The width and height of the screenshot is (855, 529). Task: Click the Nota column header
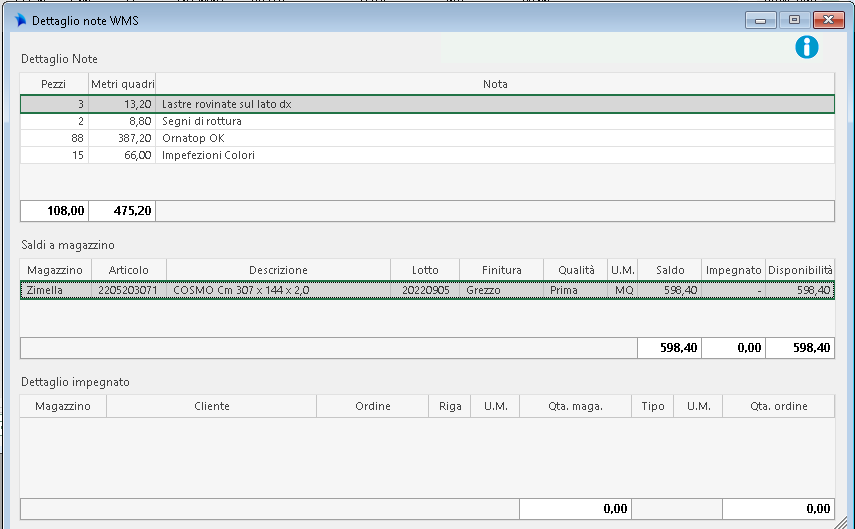point(495,84)
